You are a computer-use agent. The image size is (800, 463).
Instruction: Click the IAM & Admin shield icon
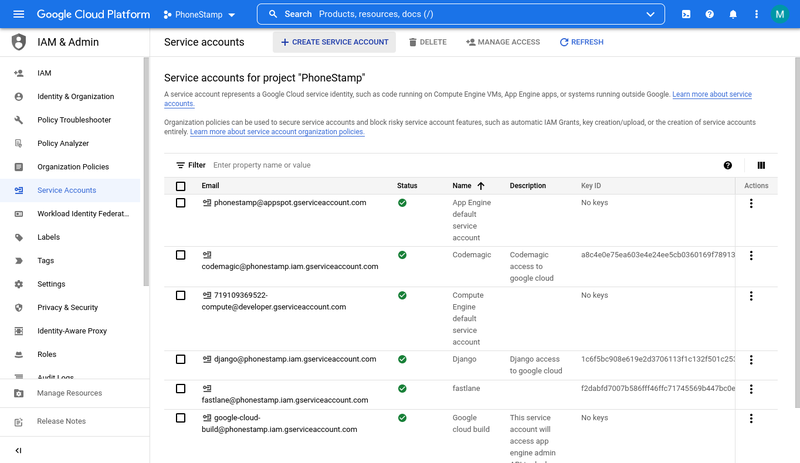click(x=19, y=42)
